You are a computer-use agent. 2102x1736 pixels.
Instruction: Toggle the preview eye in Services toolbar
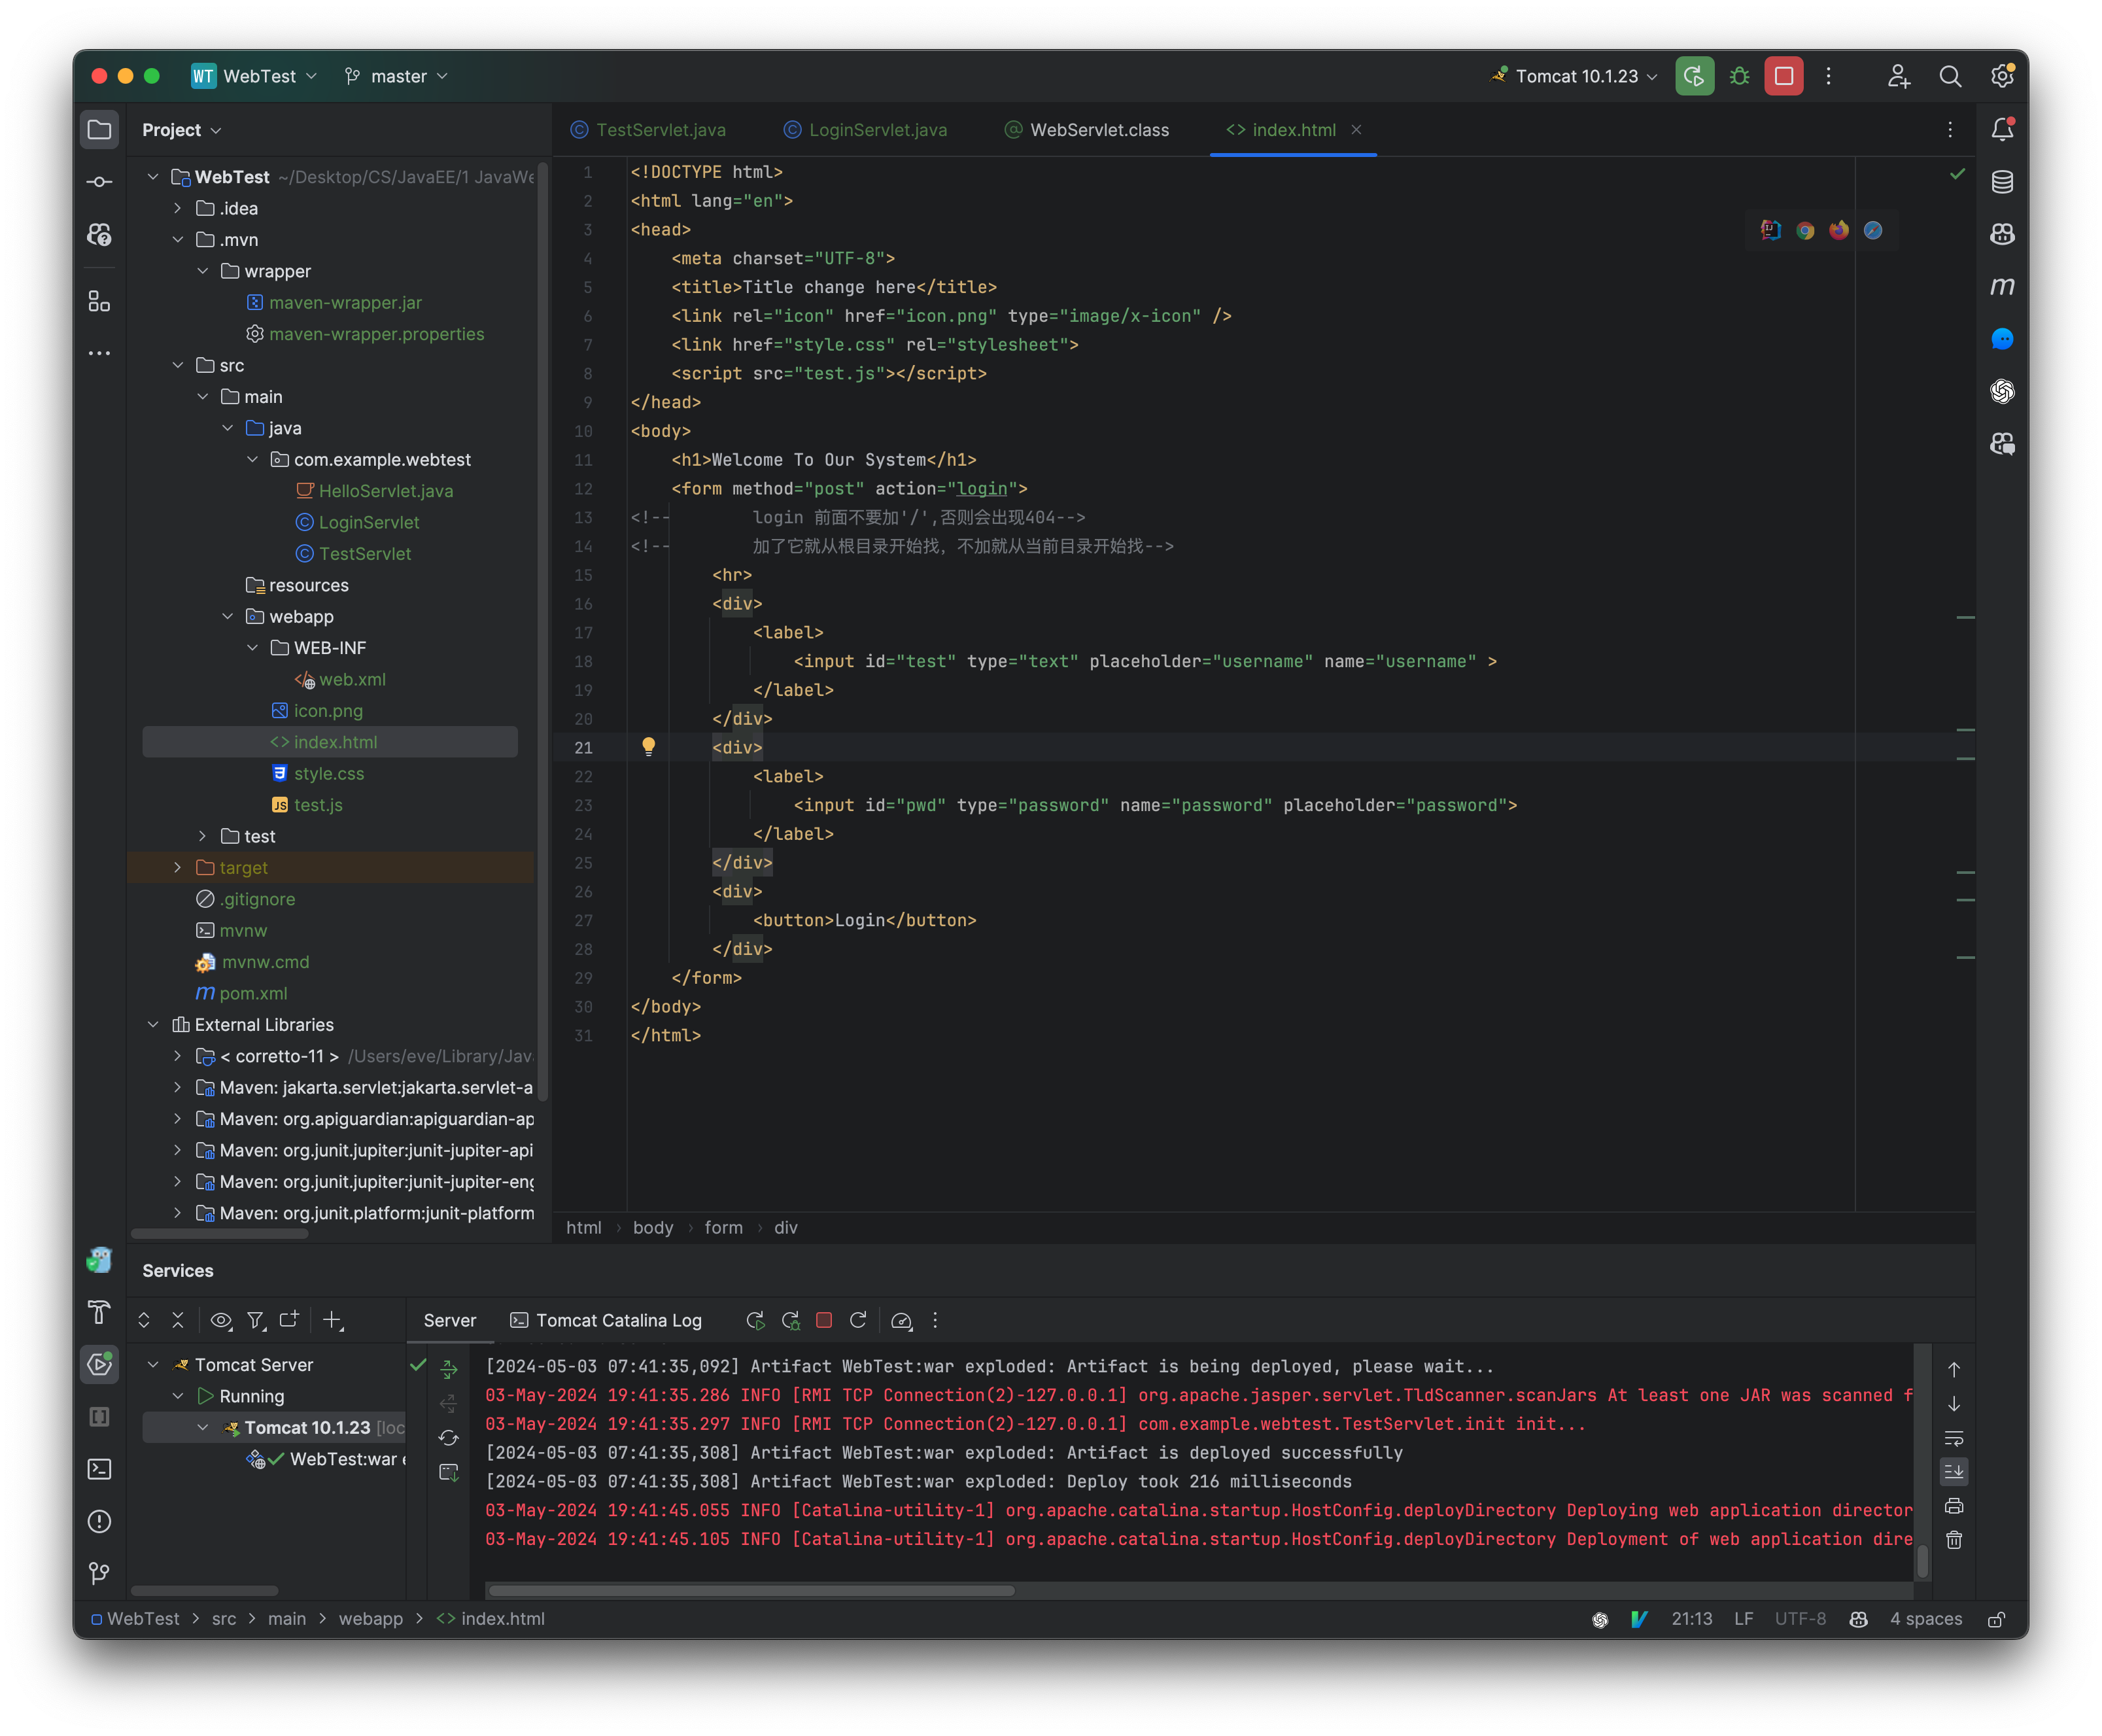[221, 1320]
